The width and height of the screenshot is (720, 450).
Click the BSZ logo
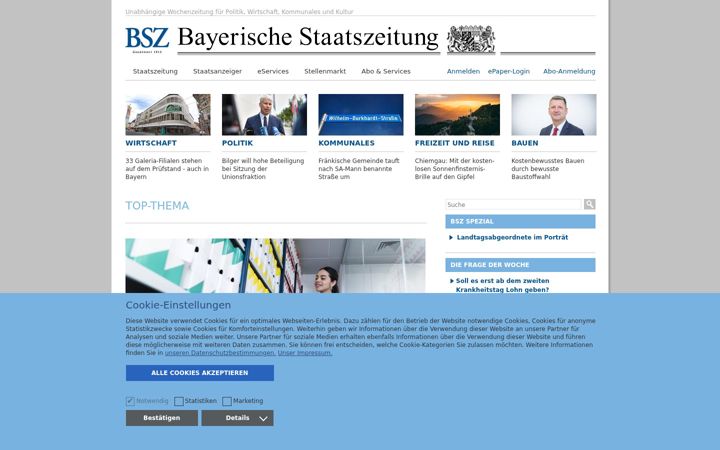147,39
